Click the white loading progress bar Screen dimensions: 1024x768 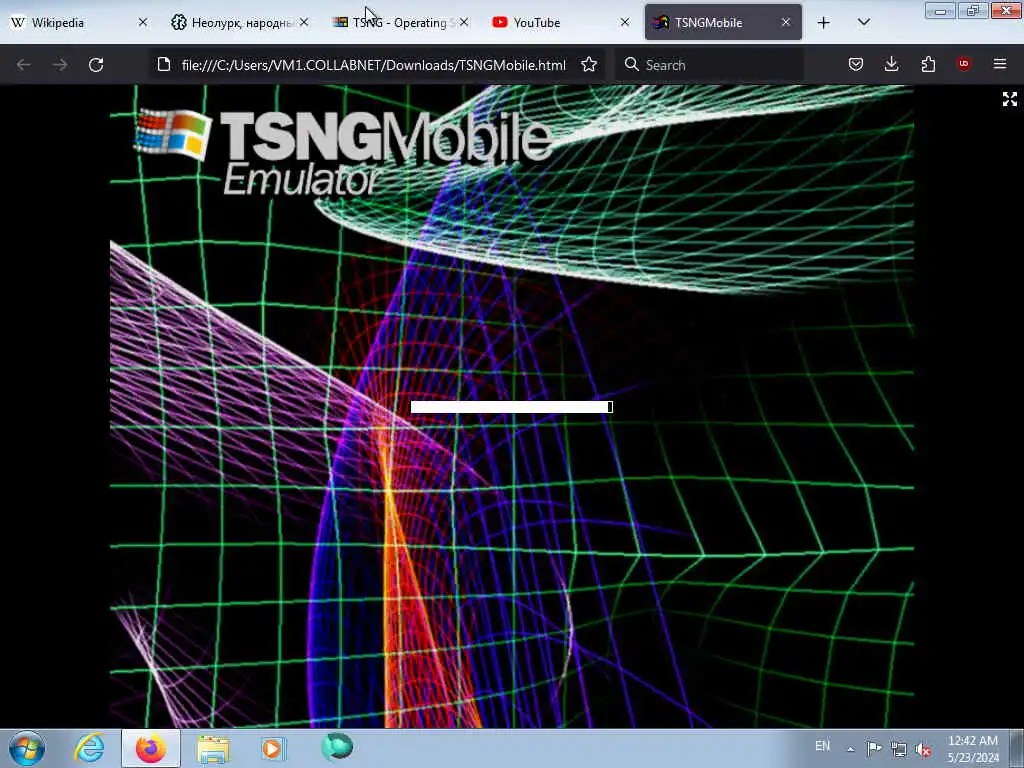coord(511,407)
